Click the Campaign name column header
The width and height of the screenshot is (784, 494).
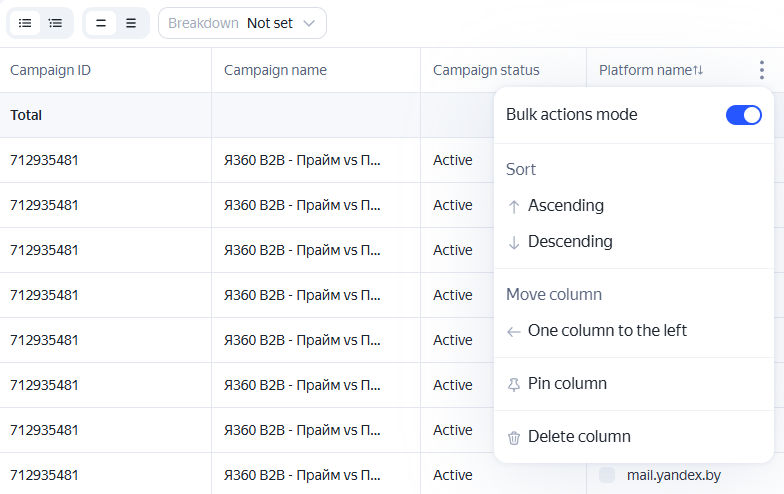[275, 70]
